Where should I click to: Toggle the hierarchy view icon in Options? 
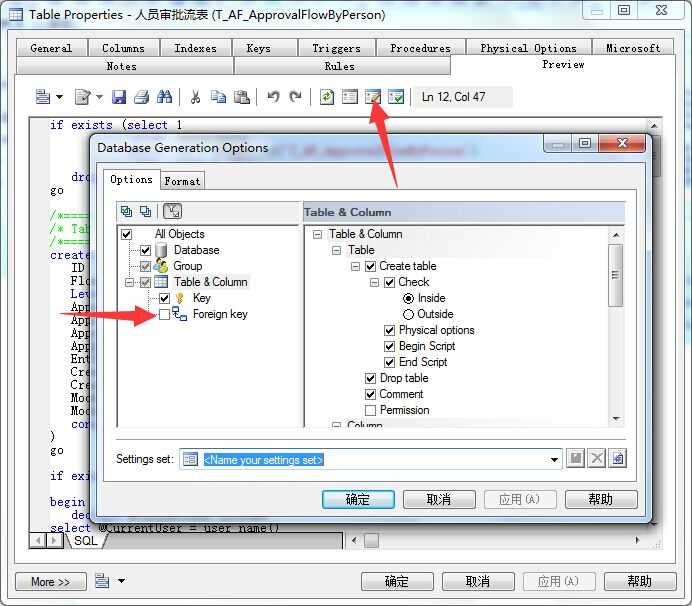coord(173,211)
